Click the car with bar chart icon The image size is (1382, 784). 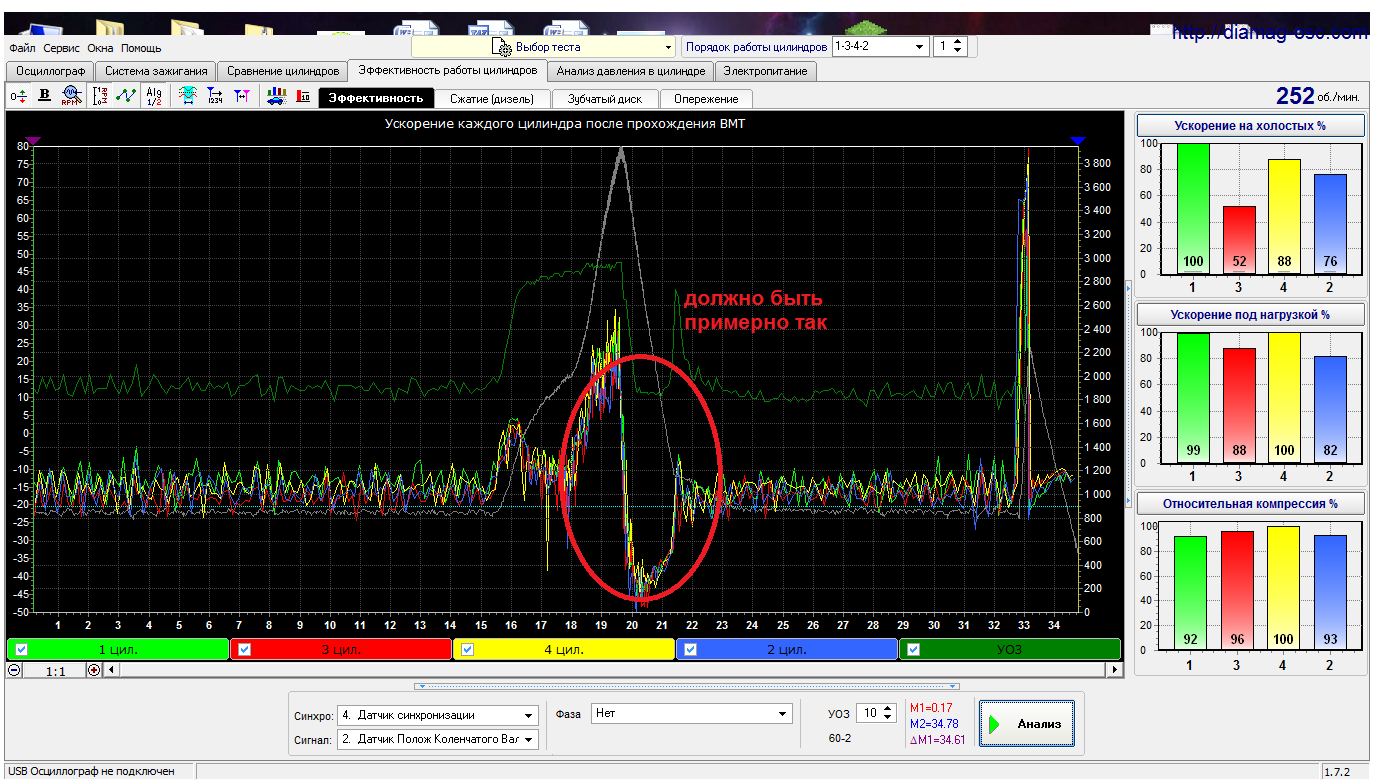pyautogui.click(x=276, y=96)
